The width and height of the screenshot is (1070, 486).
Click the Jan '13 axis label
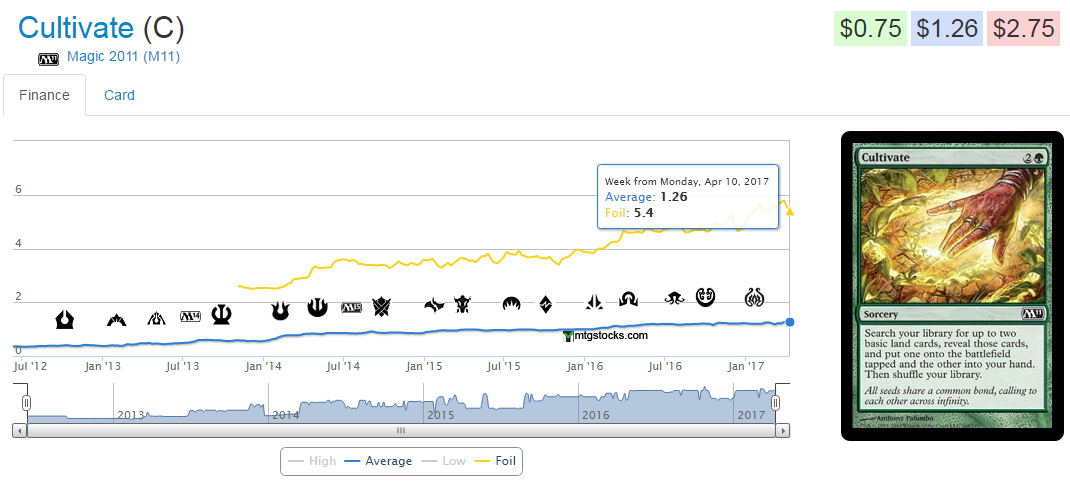coord(103,367)
